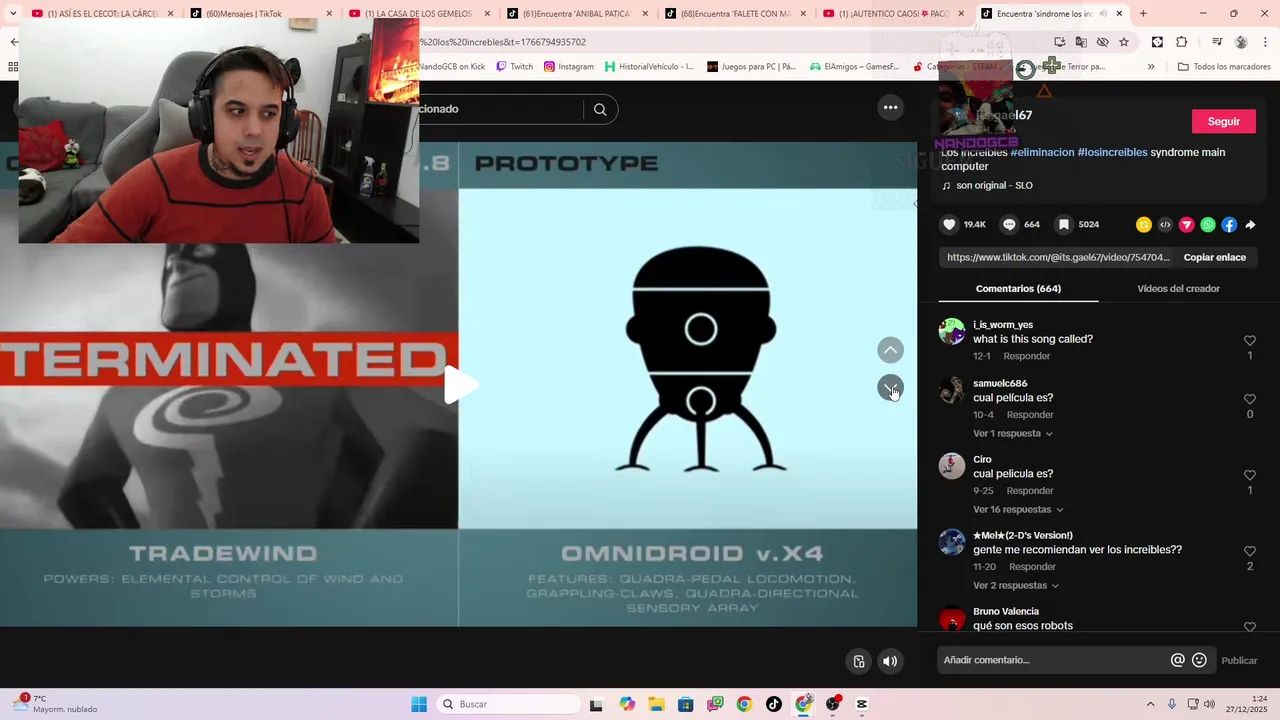
Task: Open Ciro's profile avatar
Action: coord(952,466)
